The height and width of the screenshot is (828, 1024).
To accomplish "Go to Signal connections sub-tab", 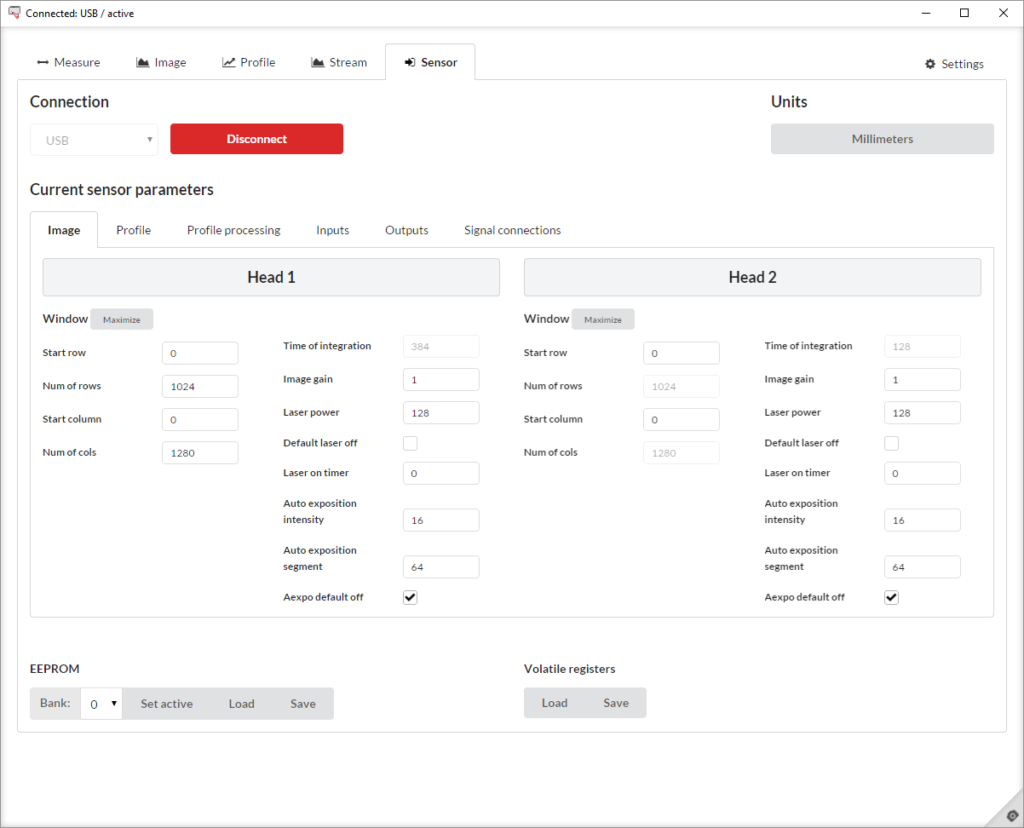I will coord(512,230).
